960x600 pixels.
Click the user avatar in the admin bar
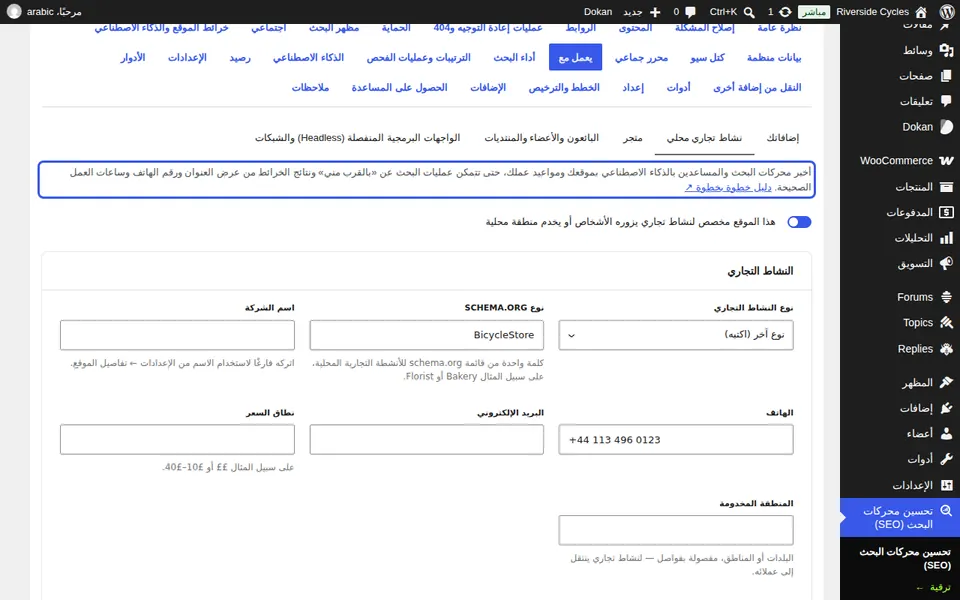(14, 12)
